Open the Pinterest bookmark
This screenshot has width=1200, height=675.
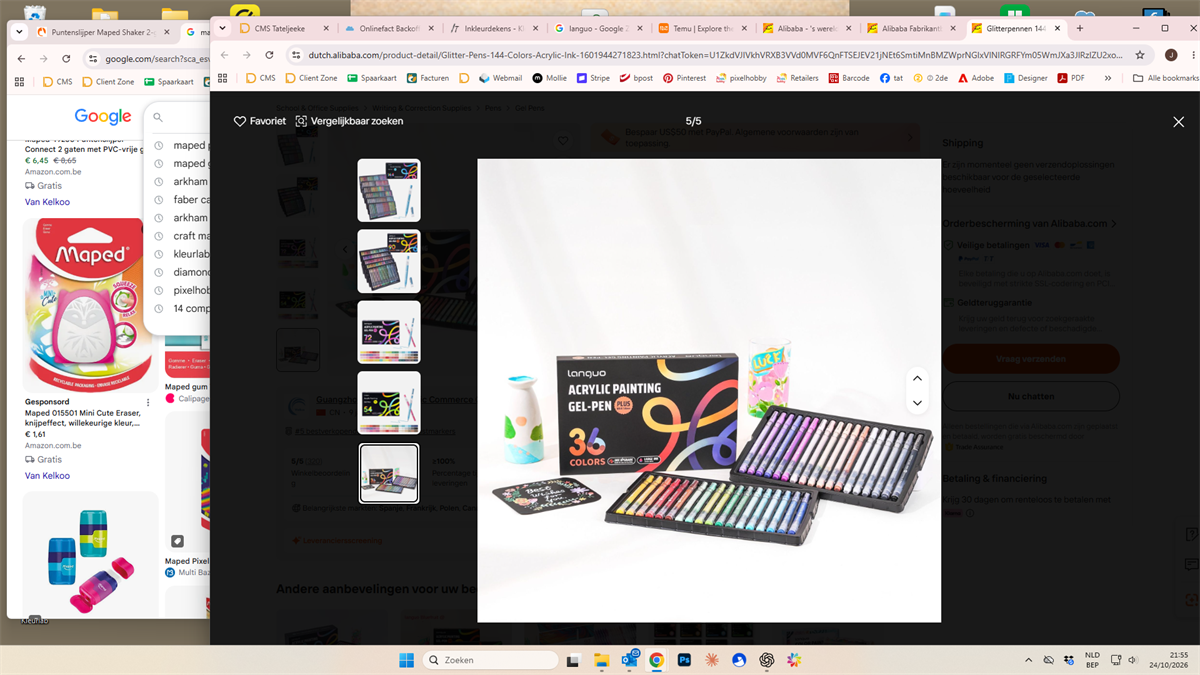(x=684, y=78)
